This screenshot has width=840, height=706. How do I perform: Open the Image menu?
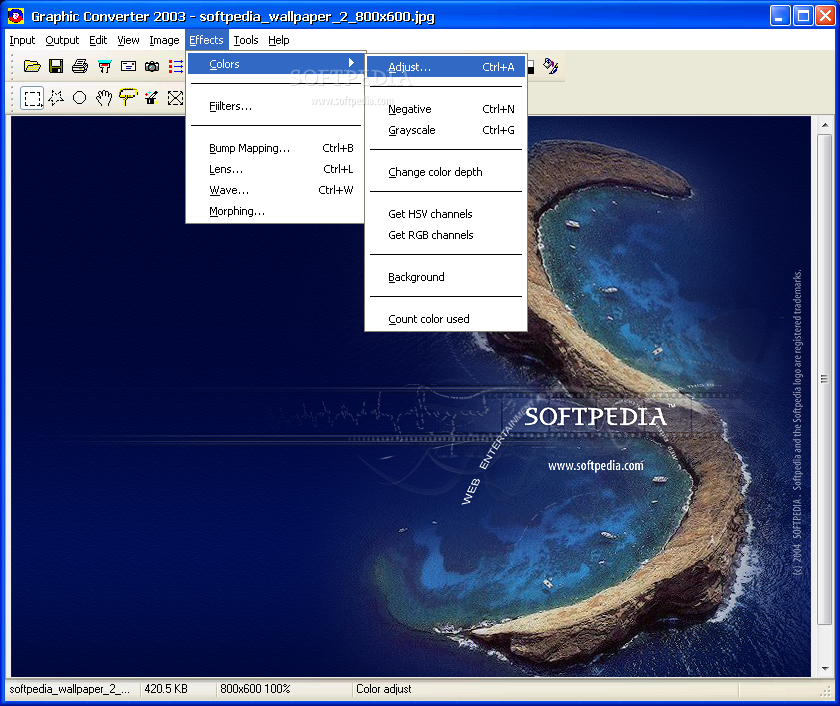(x=164, y=40)
